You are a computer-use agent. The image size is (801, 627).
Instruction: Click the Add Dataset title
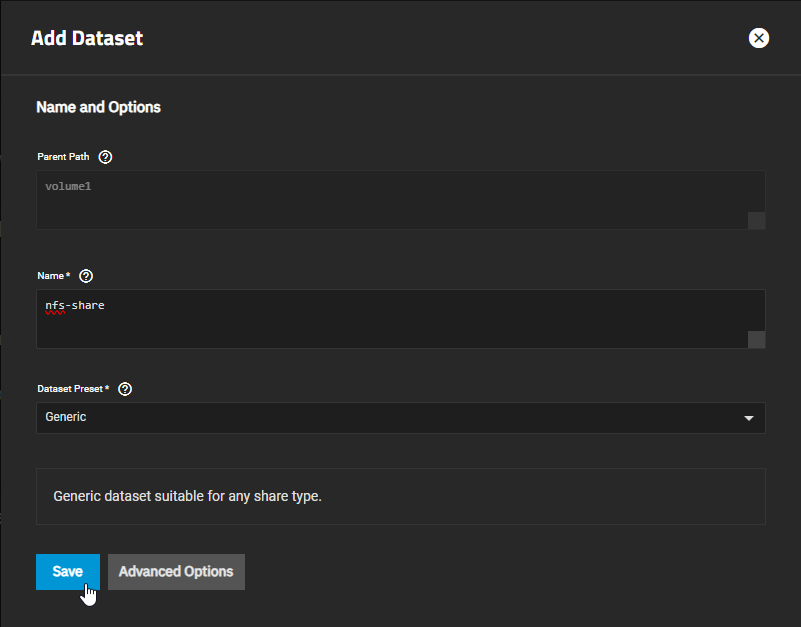(x=87, y=39)
